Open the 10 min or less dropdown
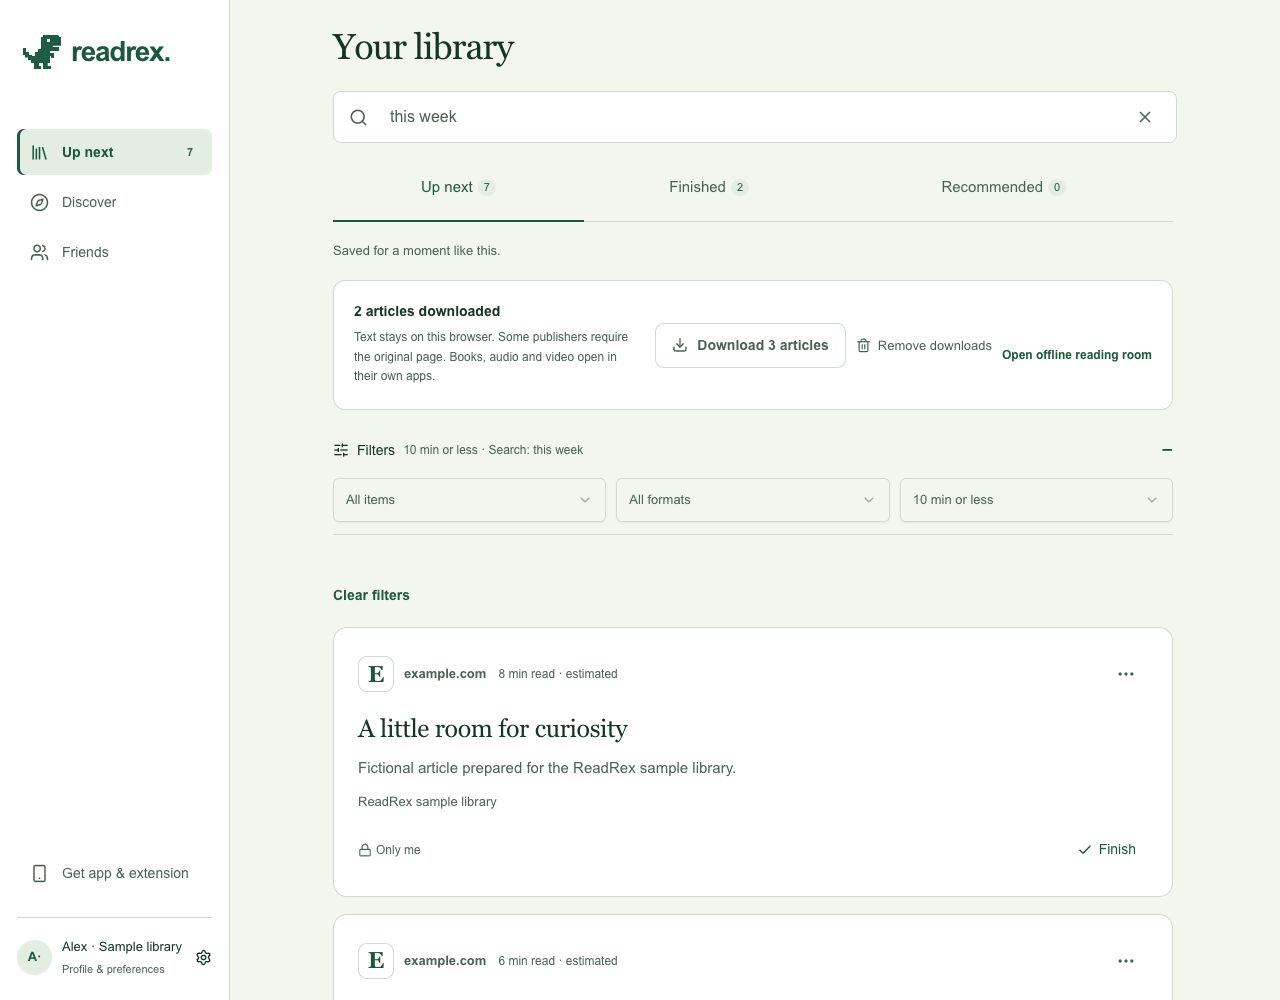Screen dimensions: 1280x1000 1036,500
